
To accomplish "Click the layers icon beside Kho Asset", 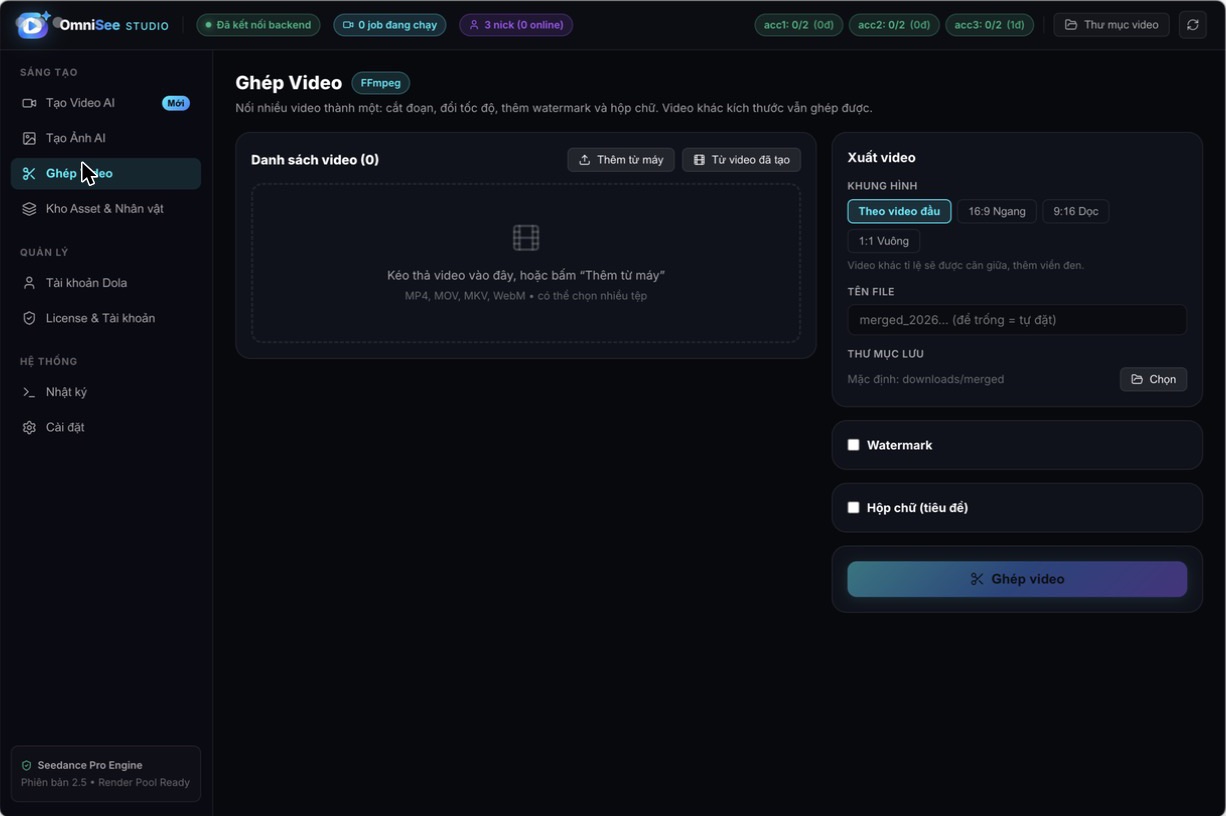I will tap(29, 209).
